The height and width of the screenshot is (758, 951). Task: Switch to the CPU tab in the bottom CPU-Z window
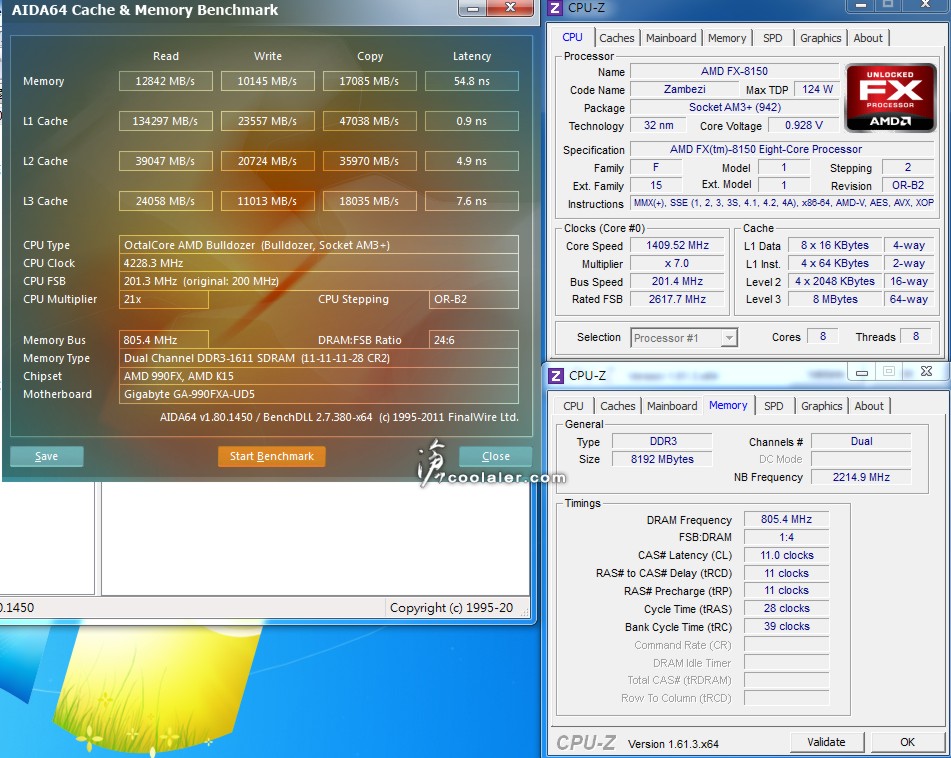tap(573, 406)
